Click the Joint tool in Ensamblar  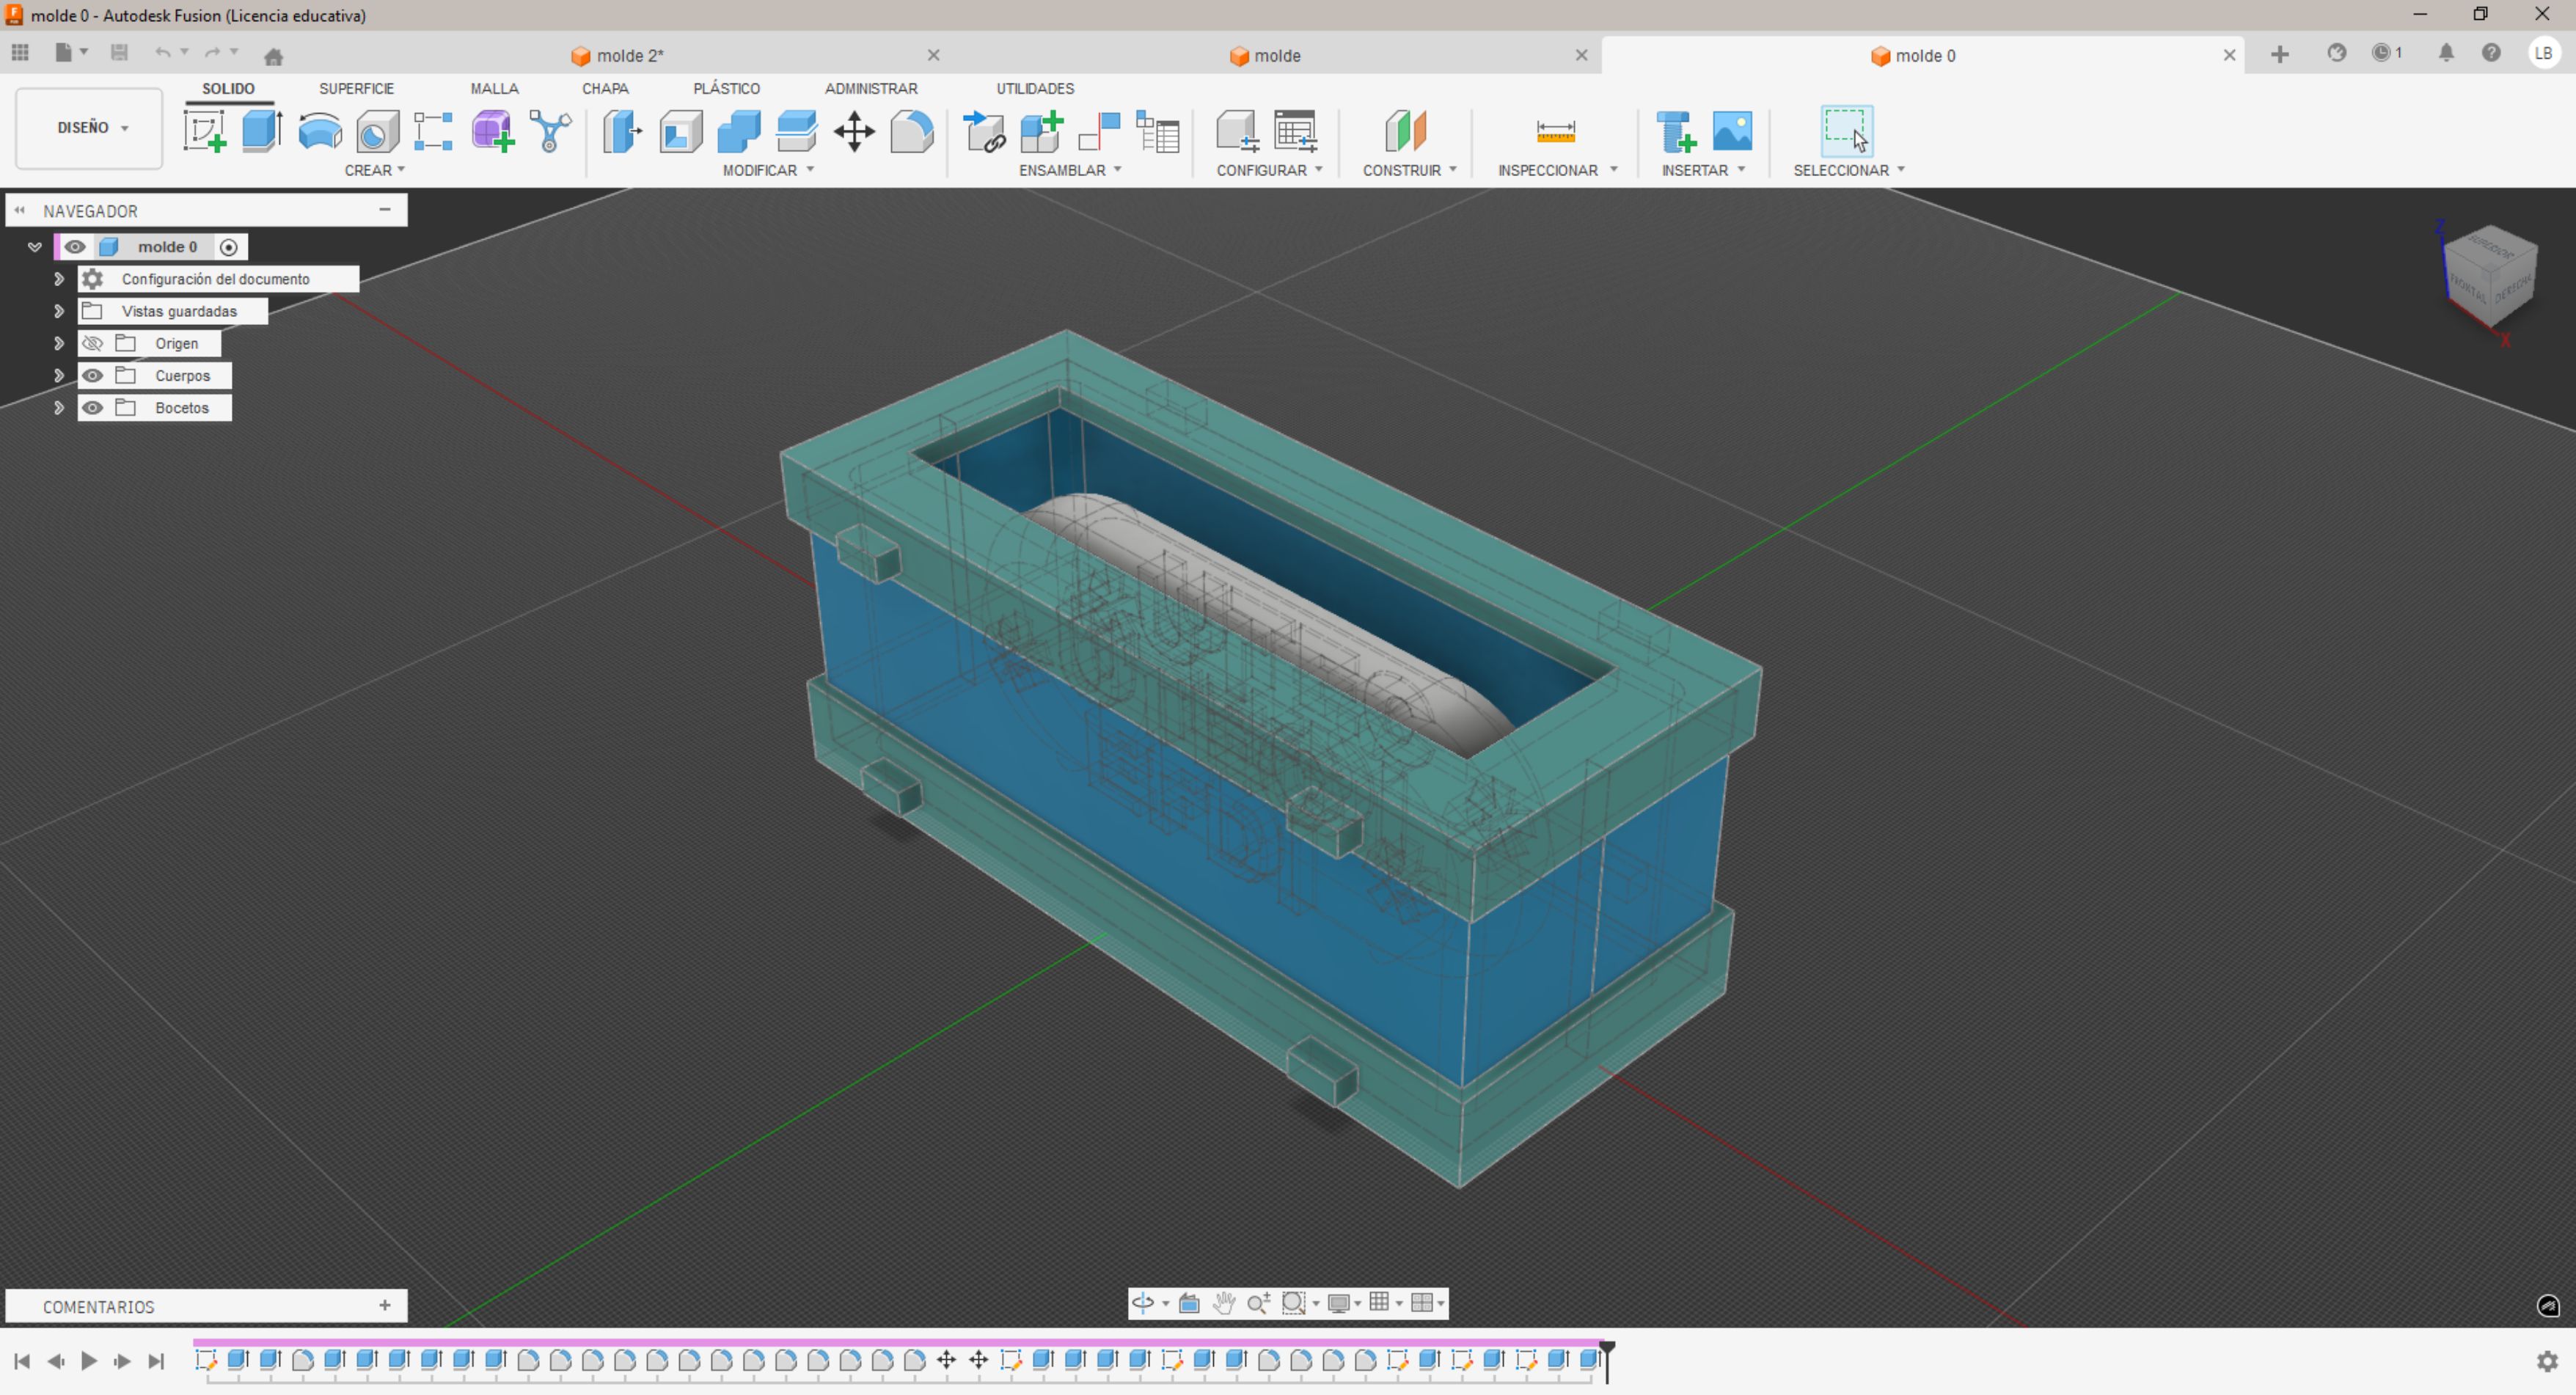(x=1099, y=131)
